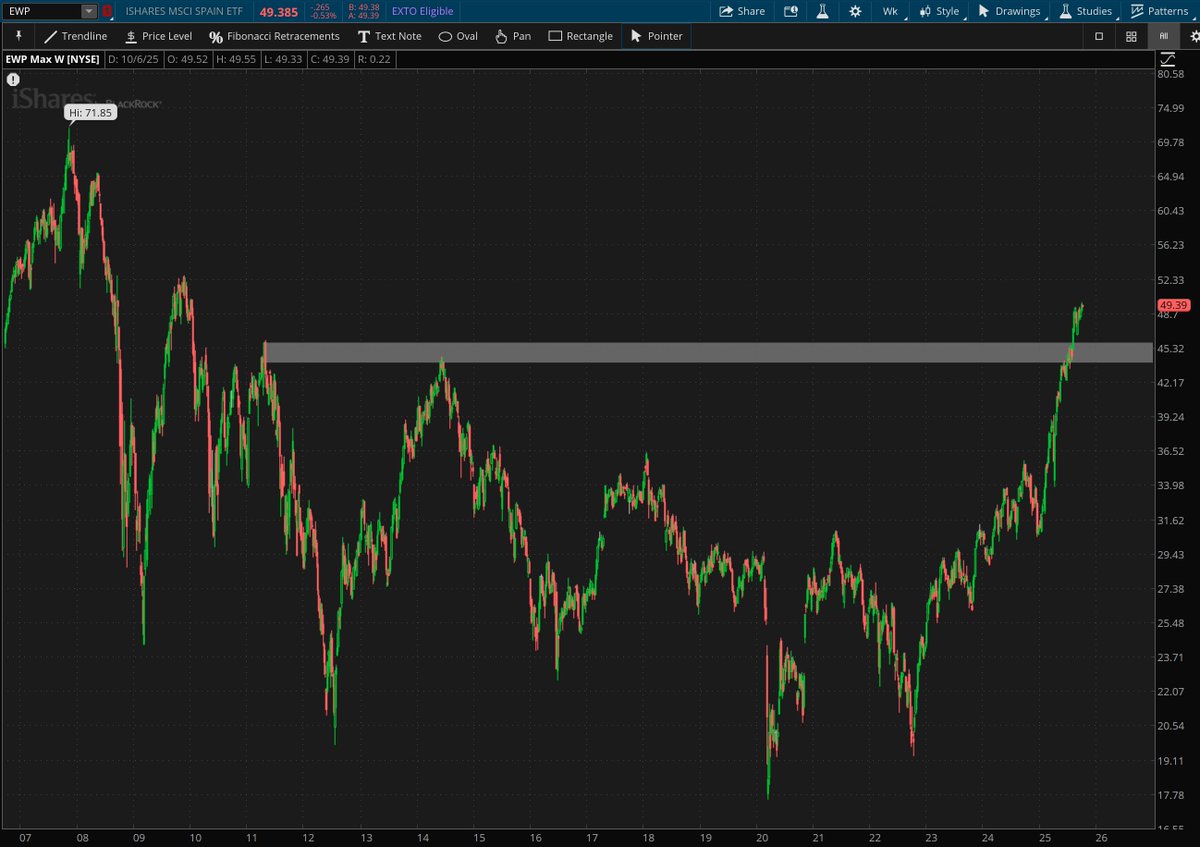Click the EWP symbol input field
This screenshot has width=1200, height=847.
pyautogui.click(x=41, y=11)
